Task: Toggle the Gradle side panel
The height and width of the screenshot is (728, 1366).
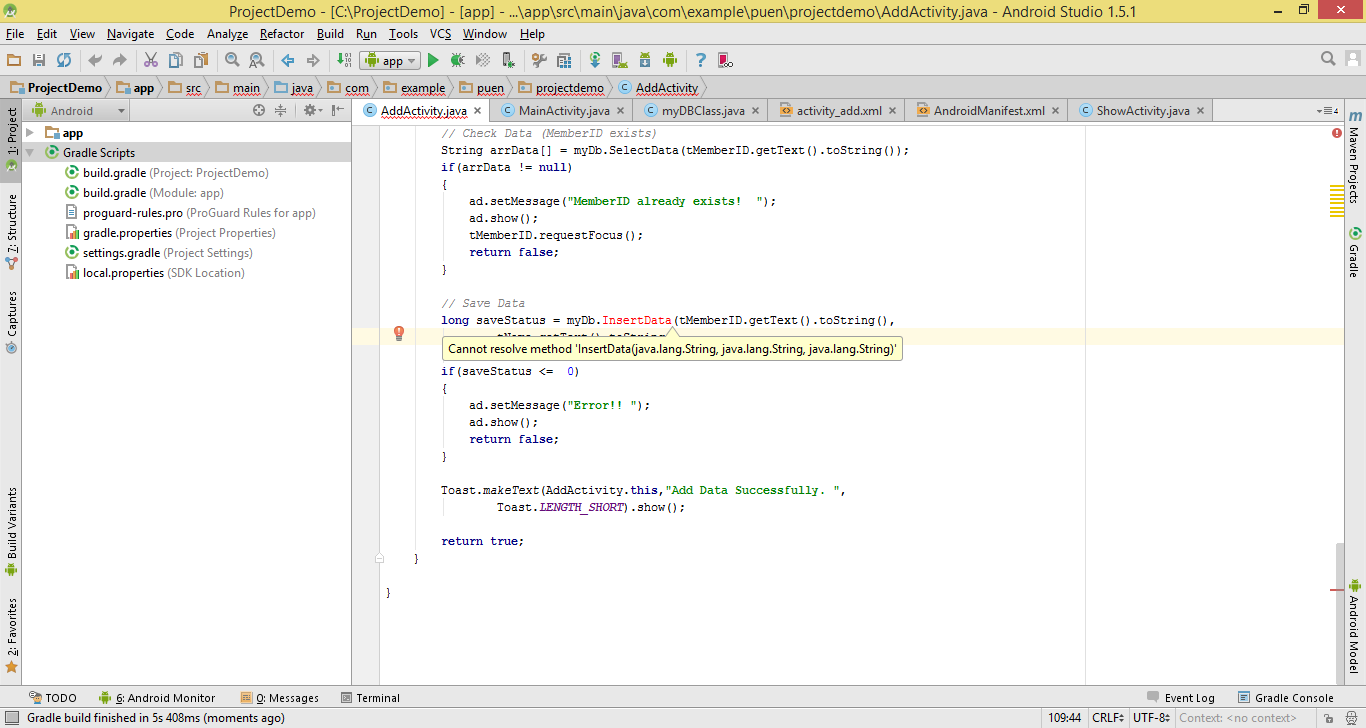Action: click(1355, 251)
